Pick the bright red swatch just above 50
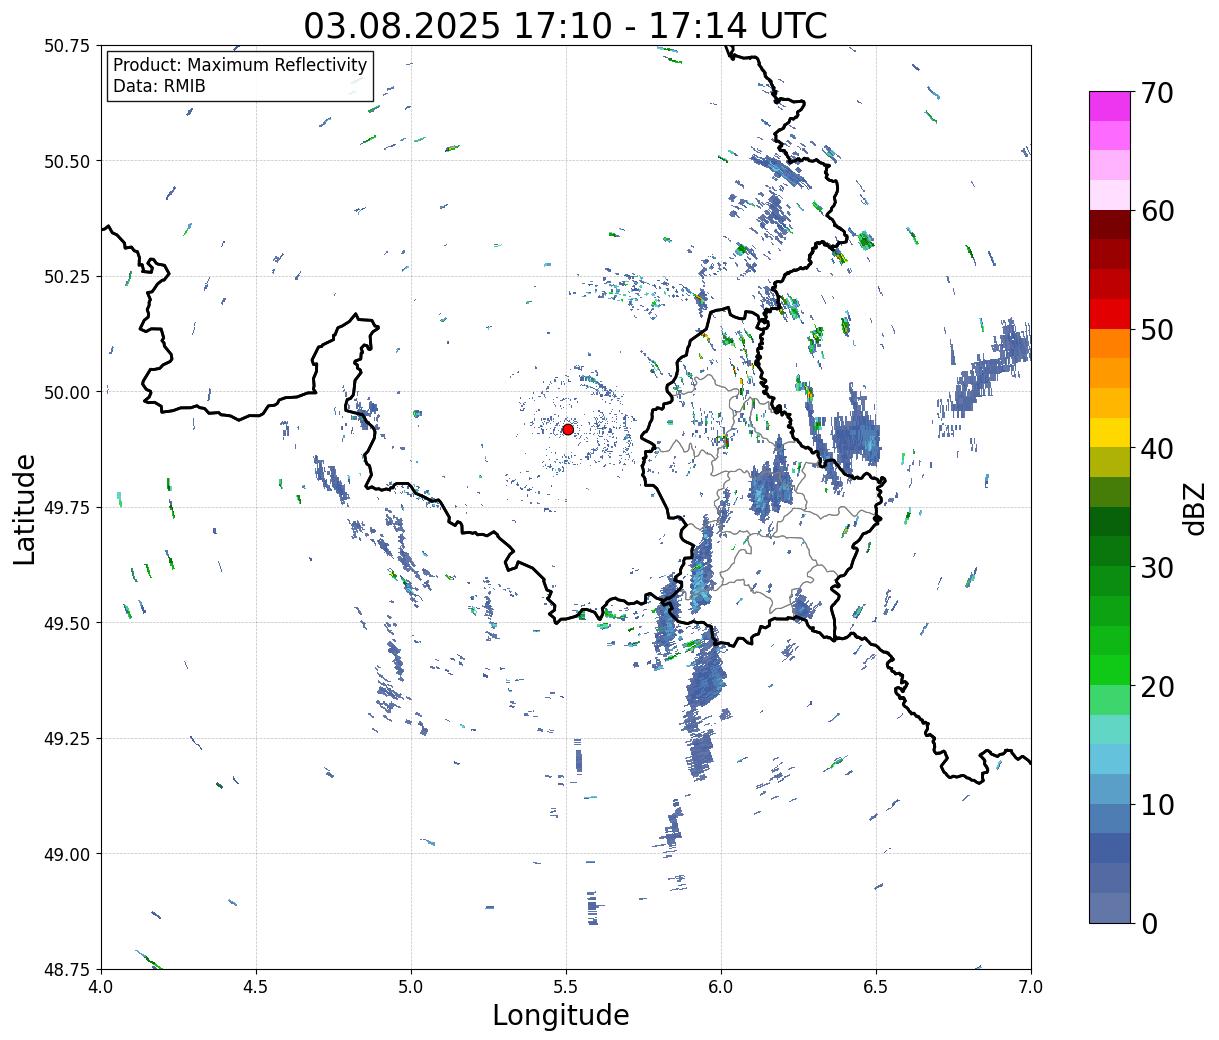The image size is (1219, 1040). click(1110, 314)
